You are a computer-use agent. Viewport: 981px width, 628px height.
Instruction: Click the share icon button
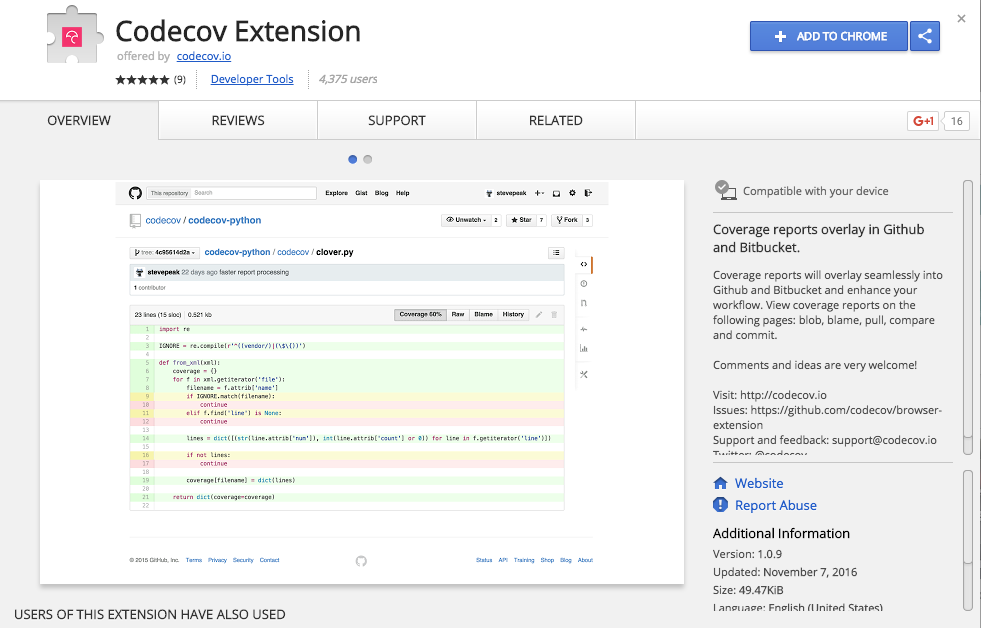(x=925, y=36)
